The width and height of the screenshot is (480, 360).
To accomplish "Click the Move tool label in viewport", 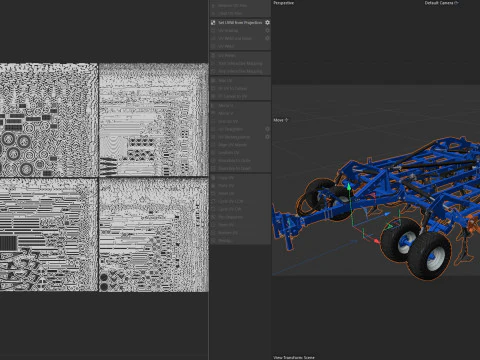I will pyautogui.click(x=281, y=120).
